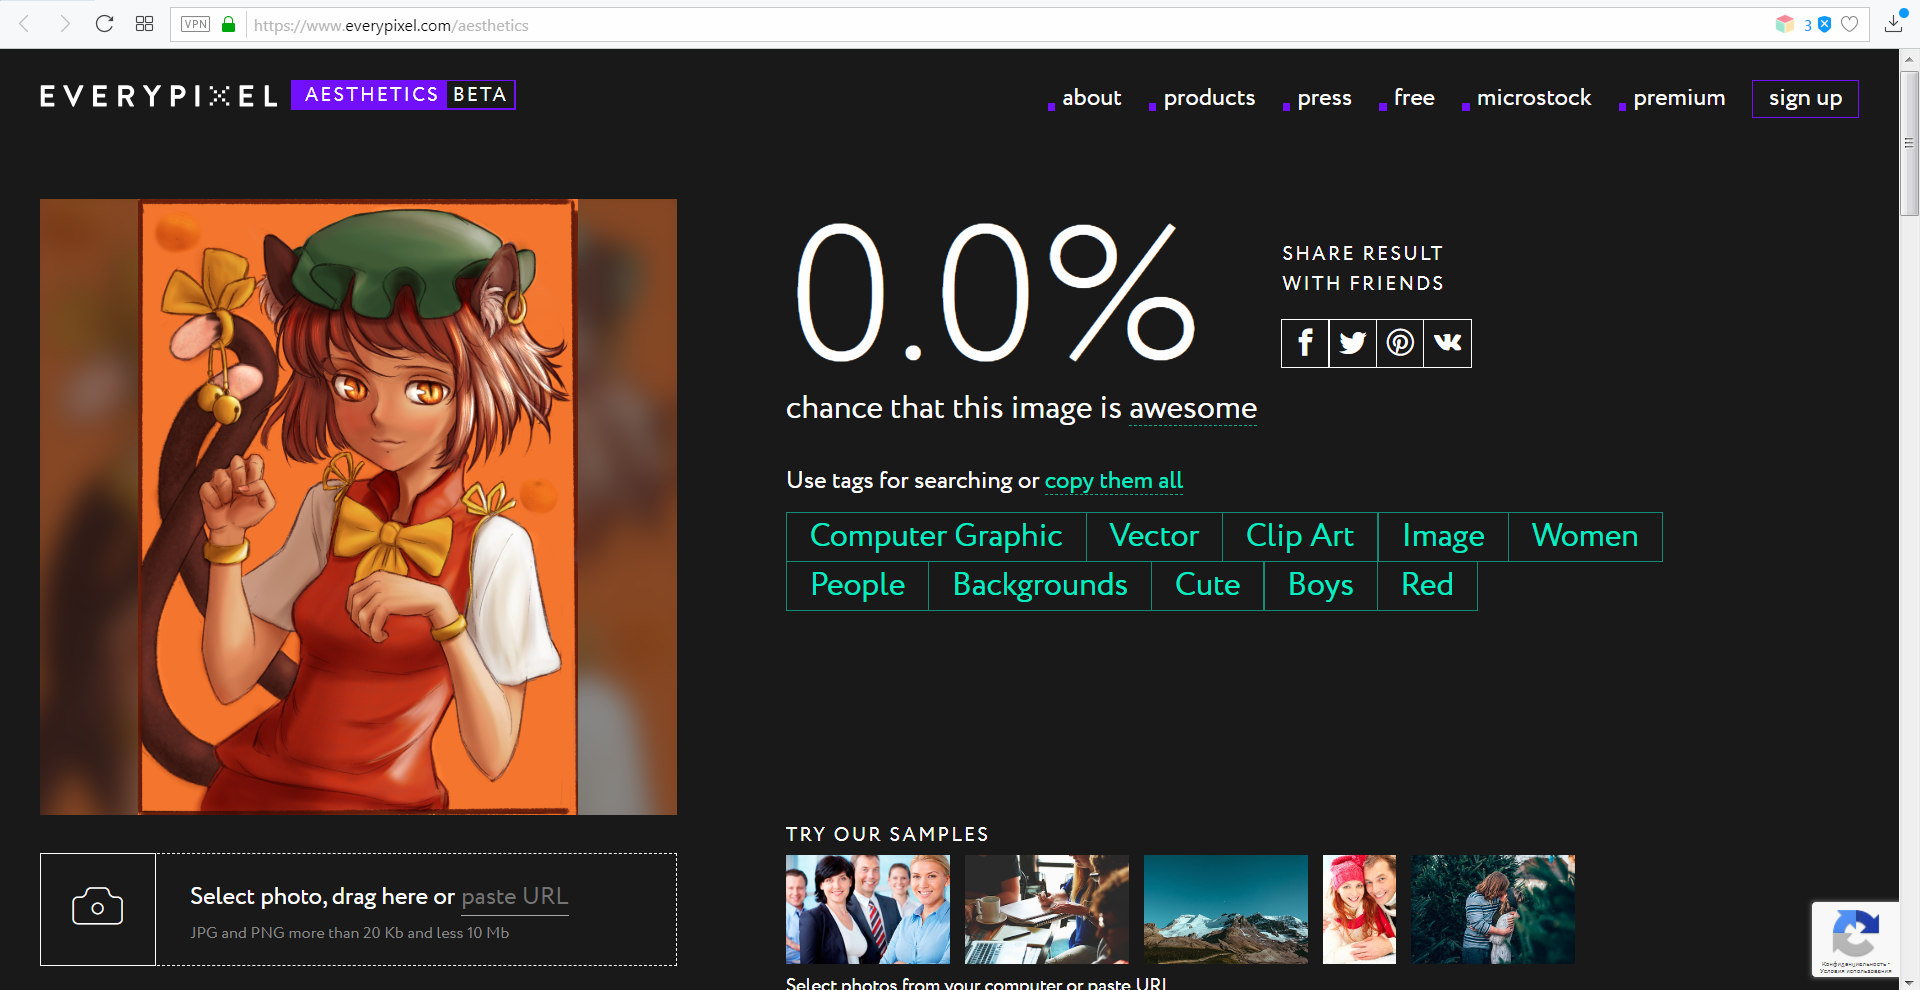Select the Backgrounds tag
This screenshot has height=990, width=1920.
1040,586
